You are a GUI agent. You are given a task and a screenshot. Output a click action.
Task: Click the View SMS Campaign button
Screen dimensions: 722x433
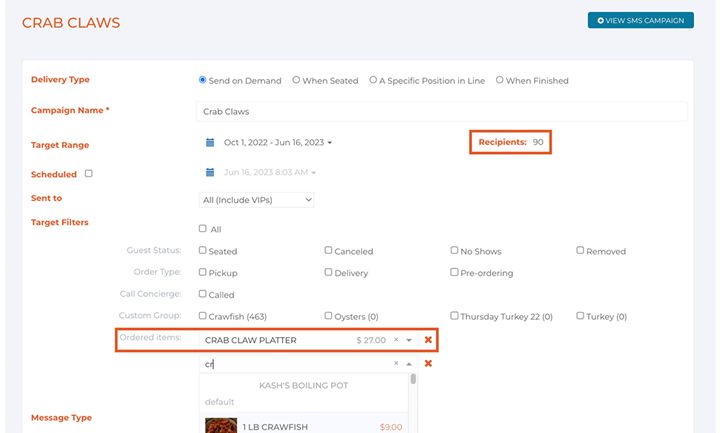(640, 20)
